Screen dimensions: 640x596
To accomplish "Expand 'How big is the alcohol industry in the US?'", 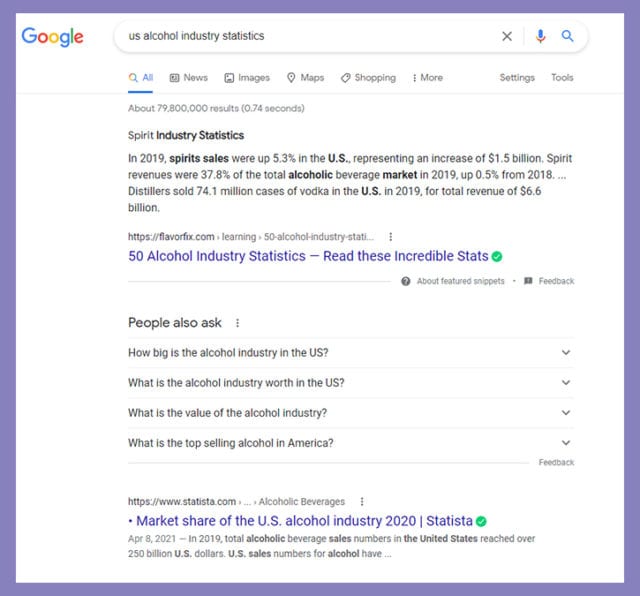I will coord(351,353).
